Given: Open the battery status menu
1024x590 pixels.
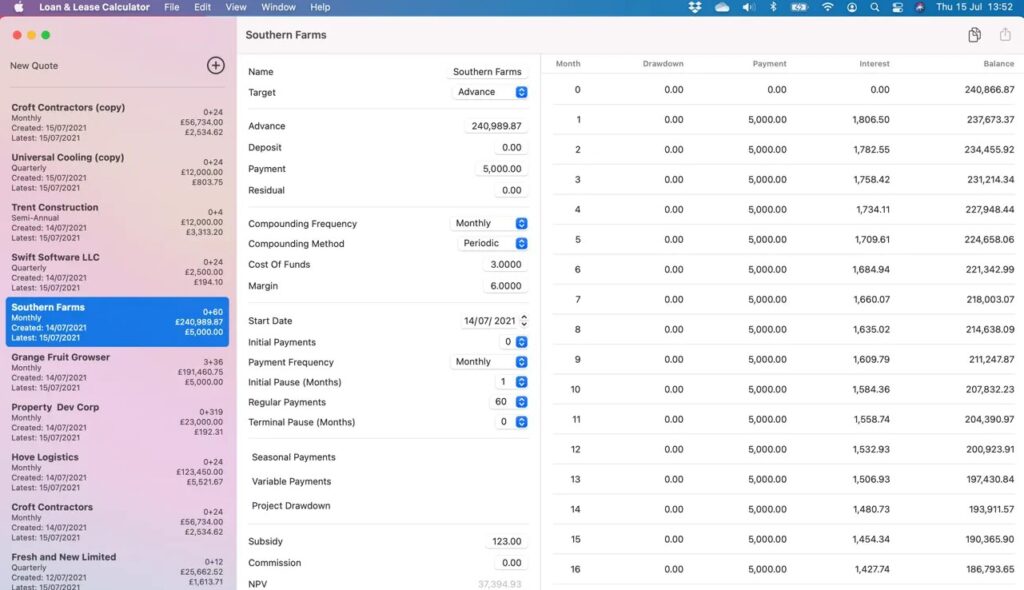Looking at the screenshot, I should point(798,7).
